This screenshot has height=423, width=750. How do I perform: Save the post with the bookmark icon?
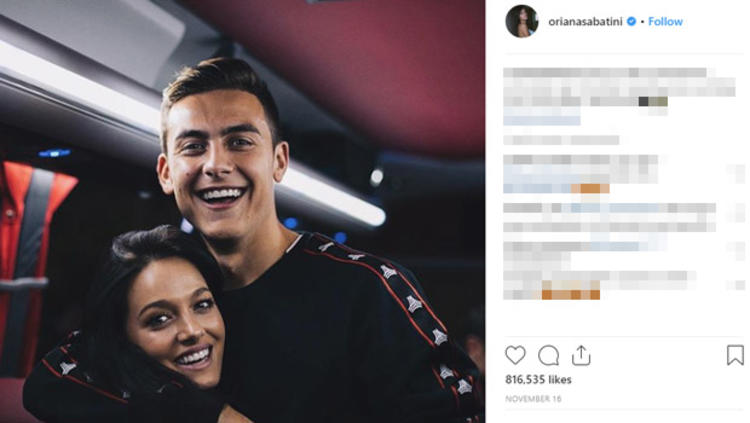click(735, 355)
